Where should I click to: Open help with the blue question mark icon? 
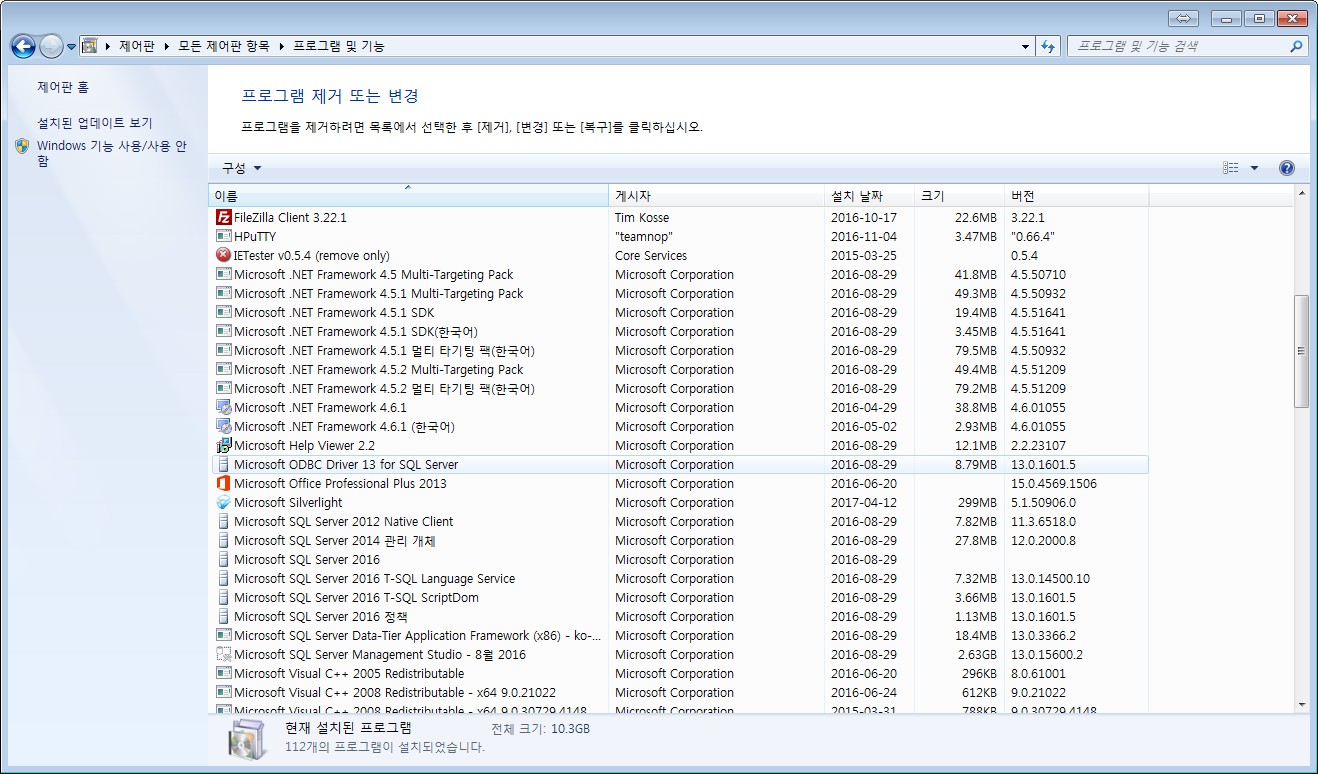[x=1287, y=168]
